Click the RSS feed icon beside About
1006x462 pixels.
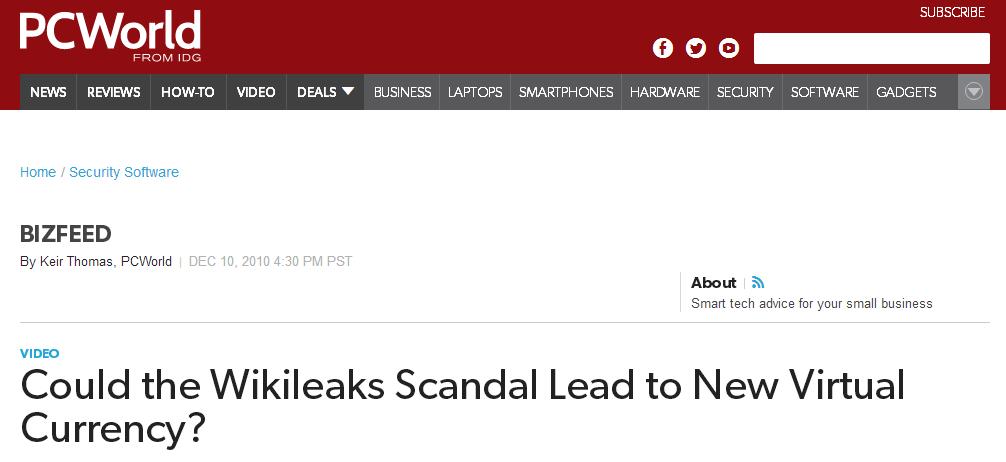(758, 283)
